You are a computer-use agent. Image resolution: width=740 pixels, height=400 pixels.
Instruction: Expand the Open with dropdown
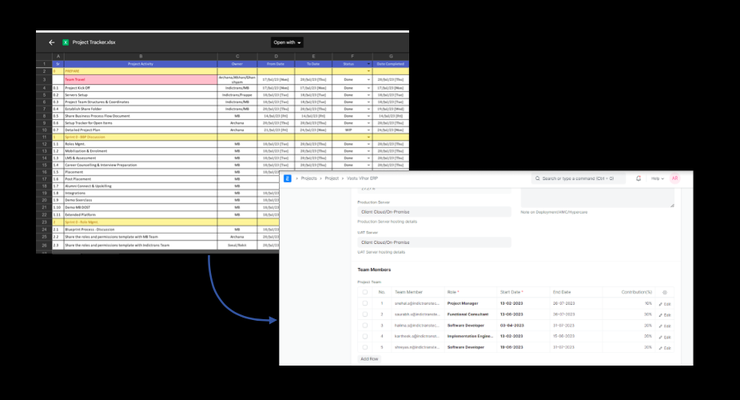click(287, 43)
